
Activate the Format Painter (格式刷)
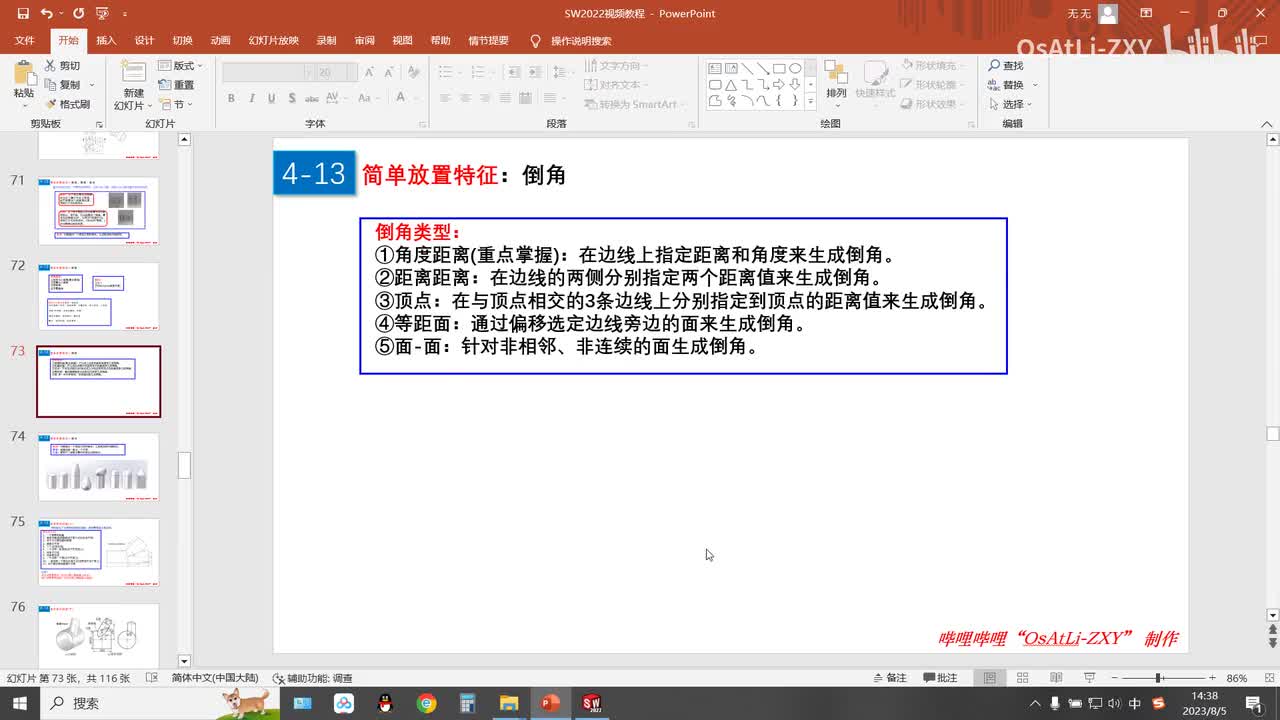(67, 104)
